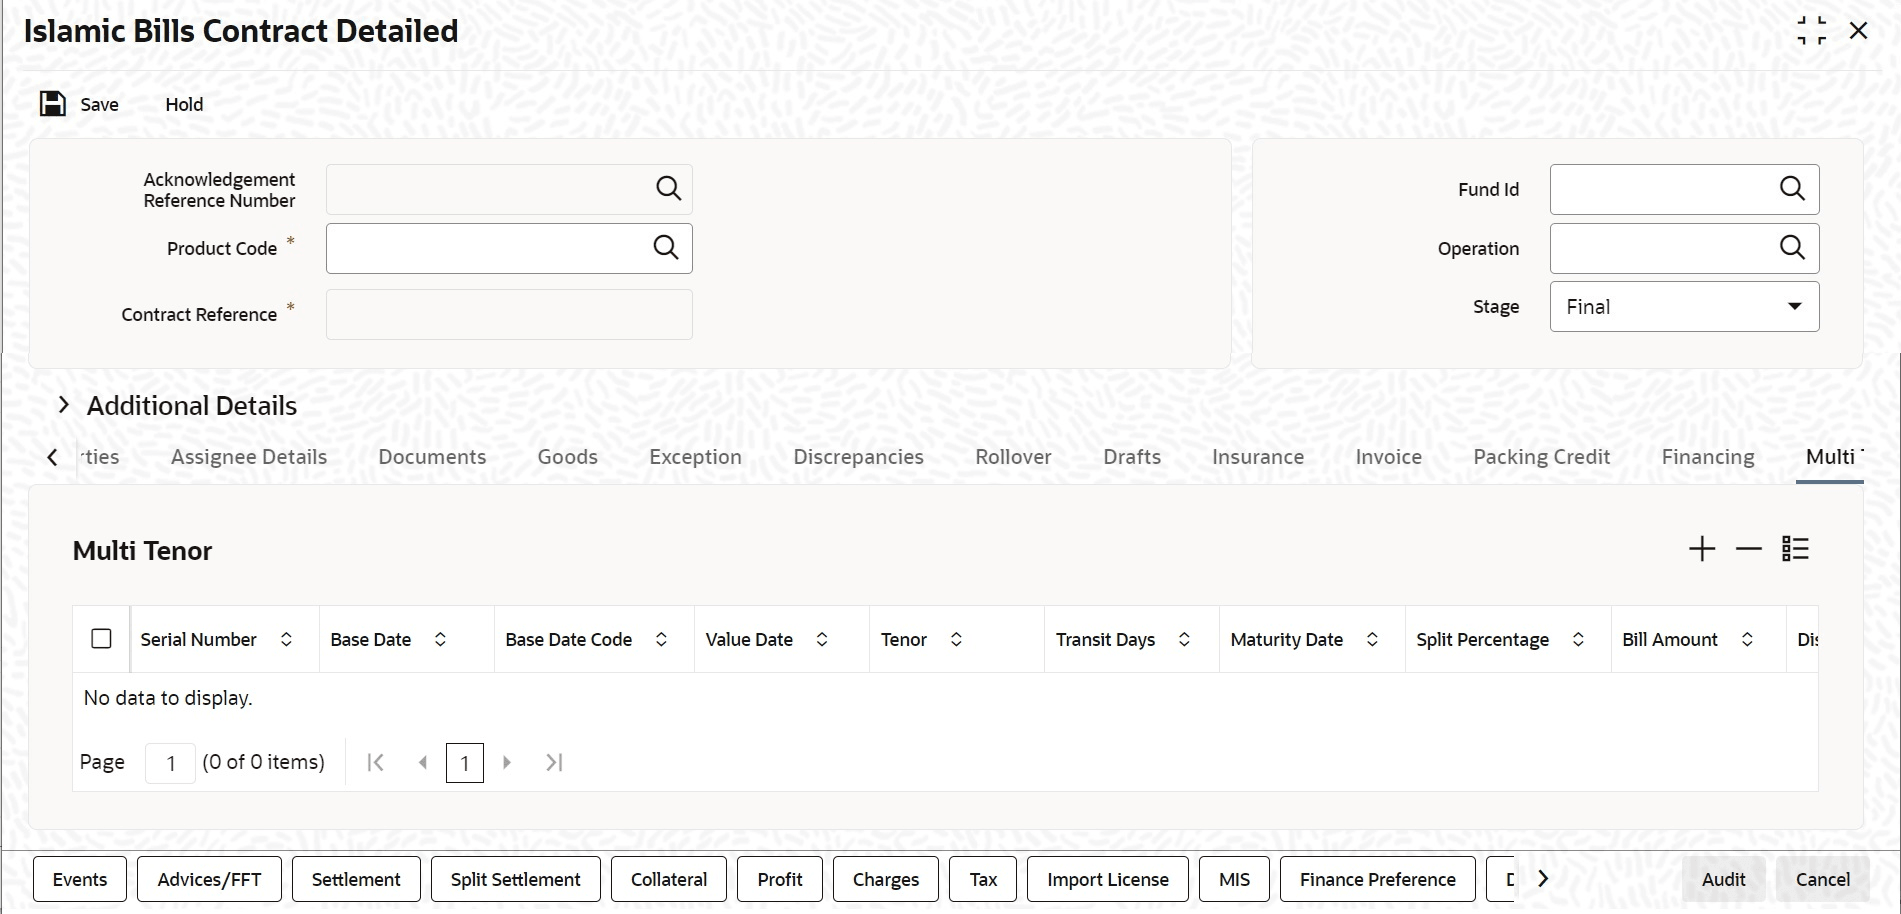Sort by Base Date column

440,639
